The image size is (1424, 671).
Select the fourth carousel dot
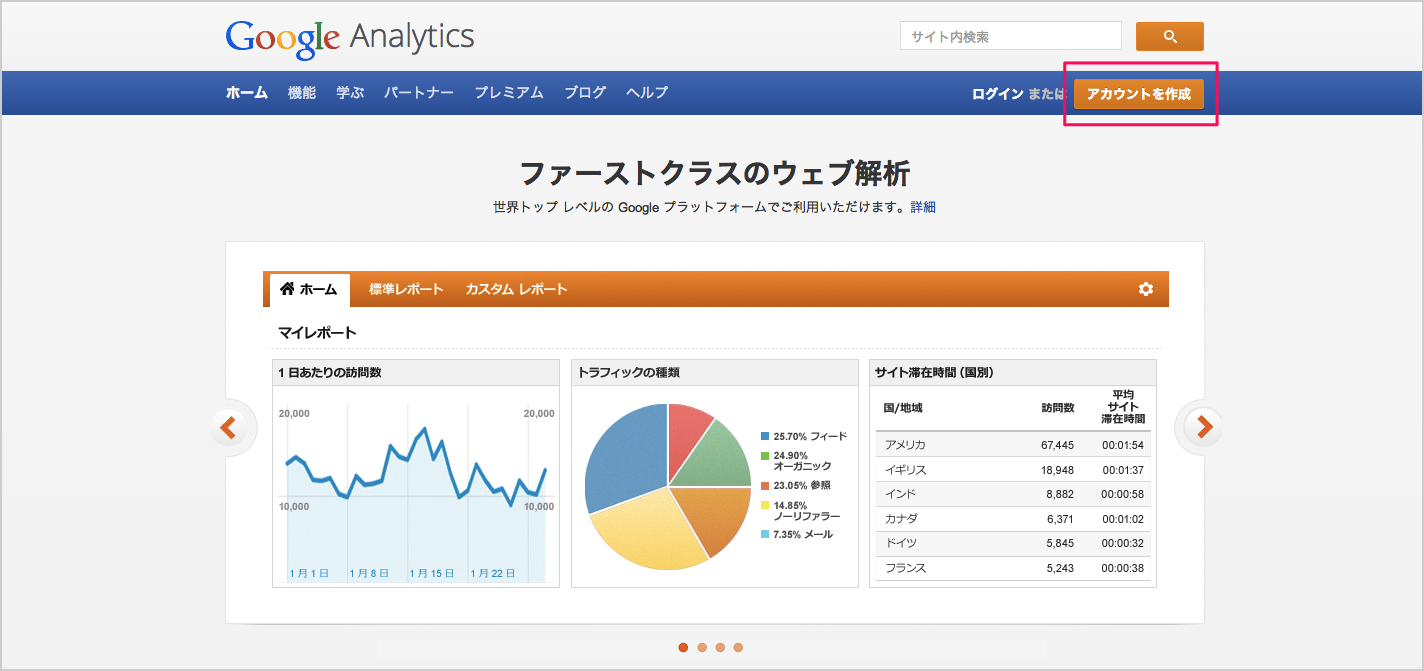tap(738, 647)
